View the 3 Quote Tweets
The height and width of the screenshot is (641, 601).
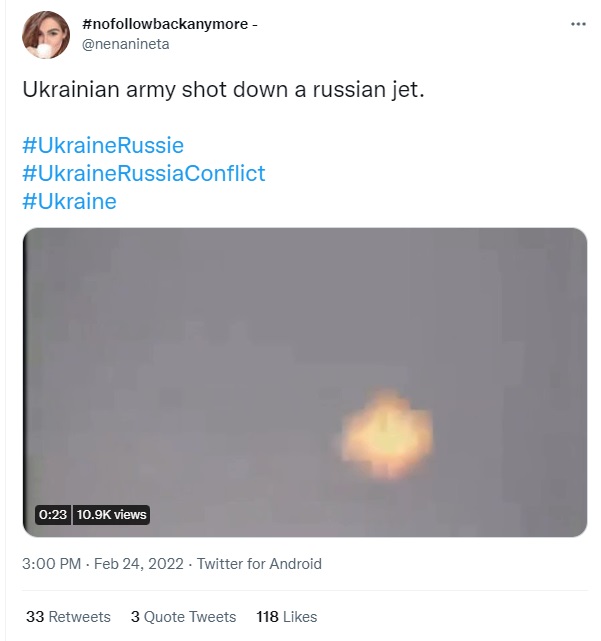(x=183, y=617)
